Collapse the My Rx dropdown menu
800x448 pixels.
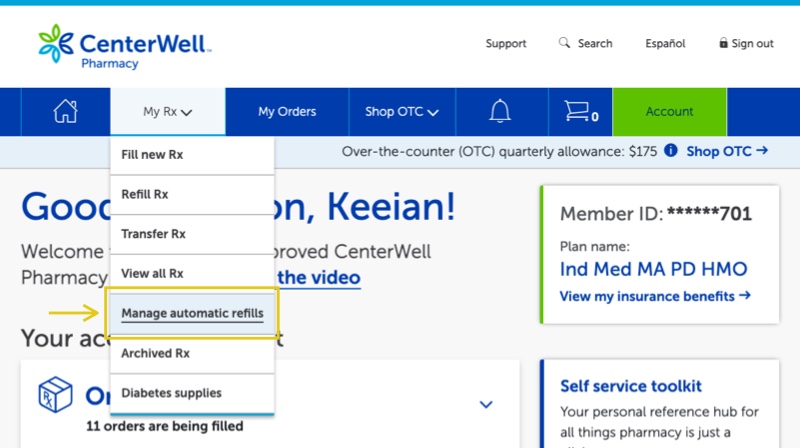[167, 112]
